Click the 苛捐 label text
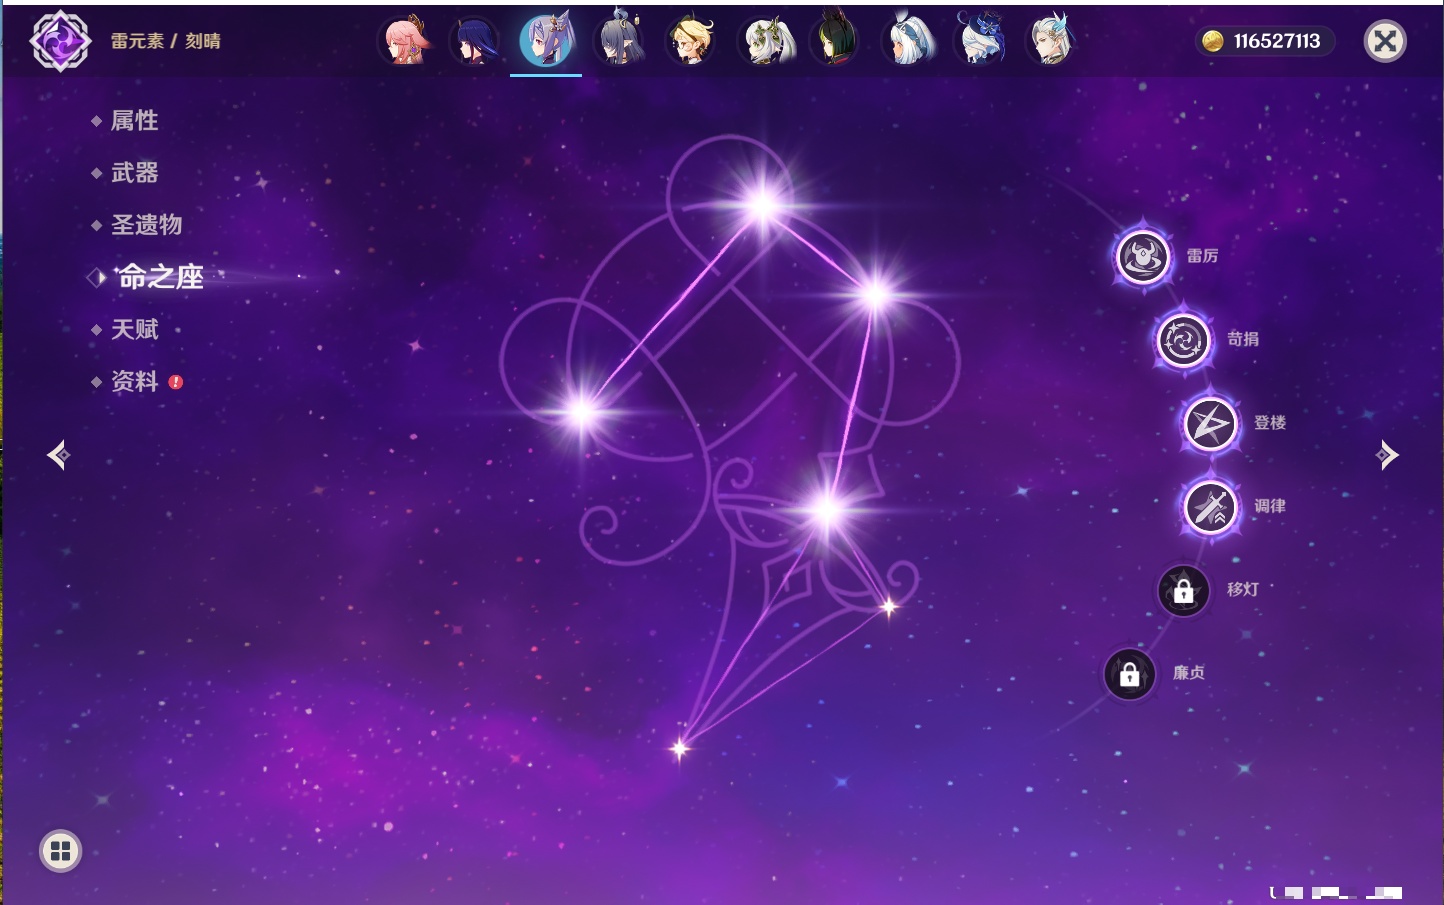This screenshot has height=905, width=1444. tap(1243, 339)
